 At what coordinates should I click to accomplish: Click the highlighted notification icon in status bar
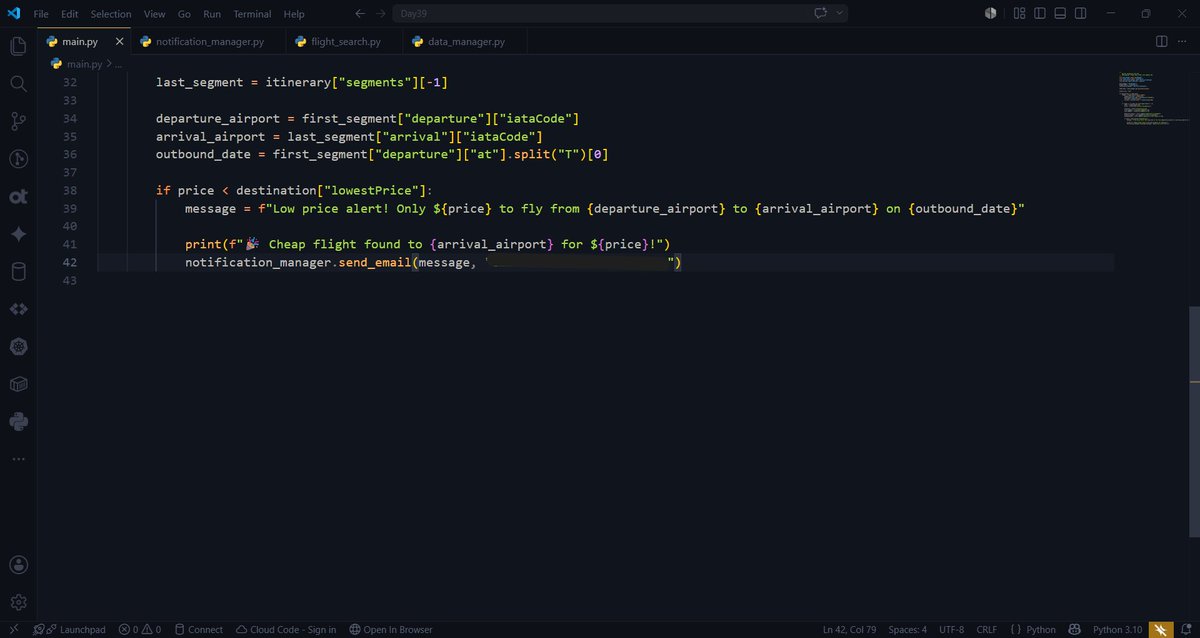(x=1160, y=629)
